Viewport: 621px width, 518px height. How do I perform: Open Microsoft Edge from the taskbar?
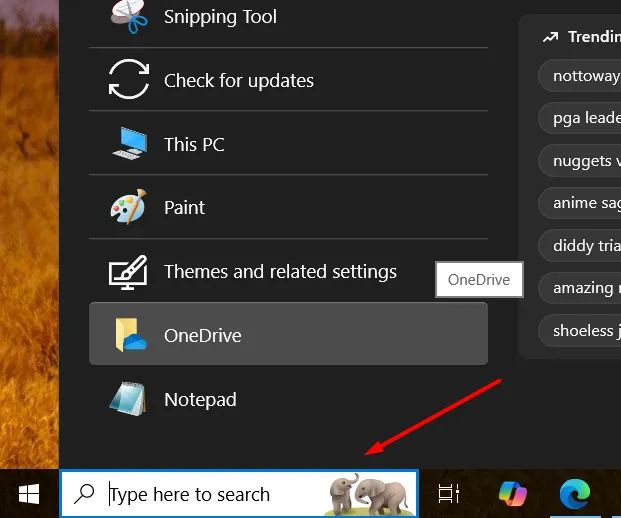coord(575,494)
